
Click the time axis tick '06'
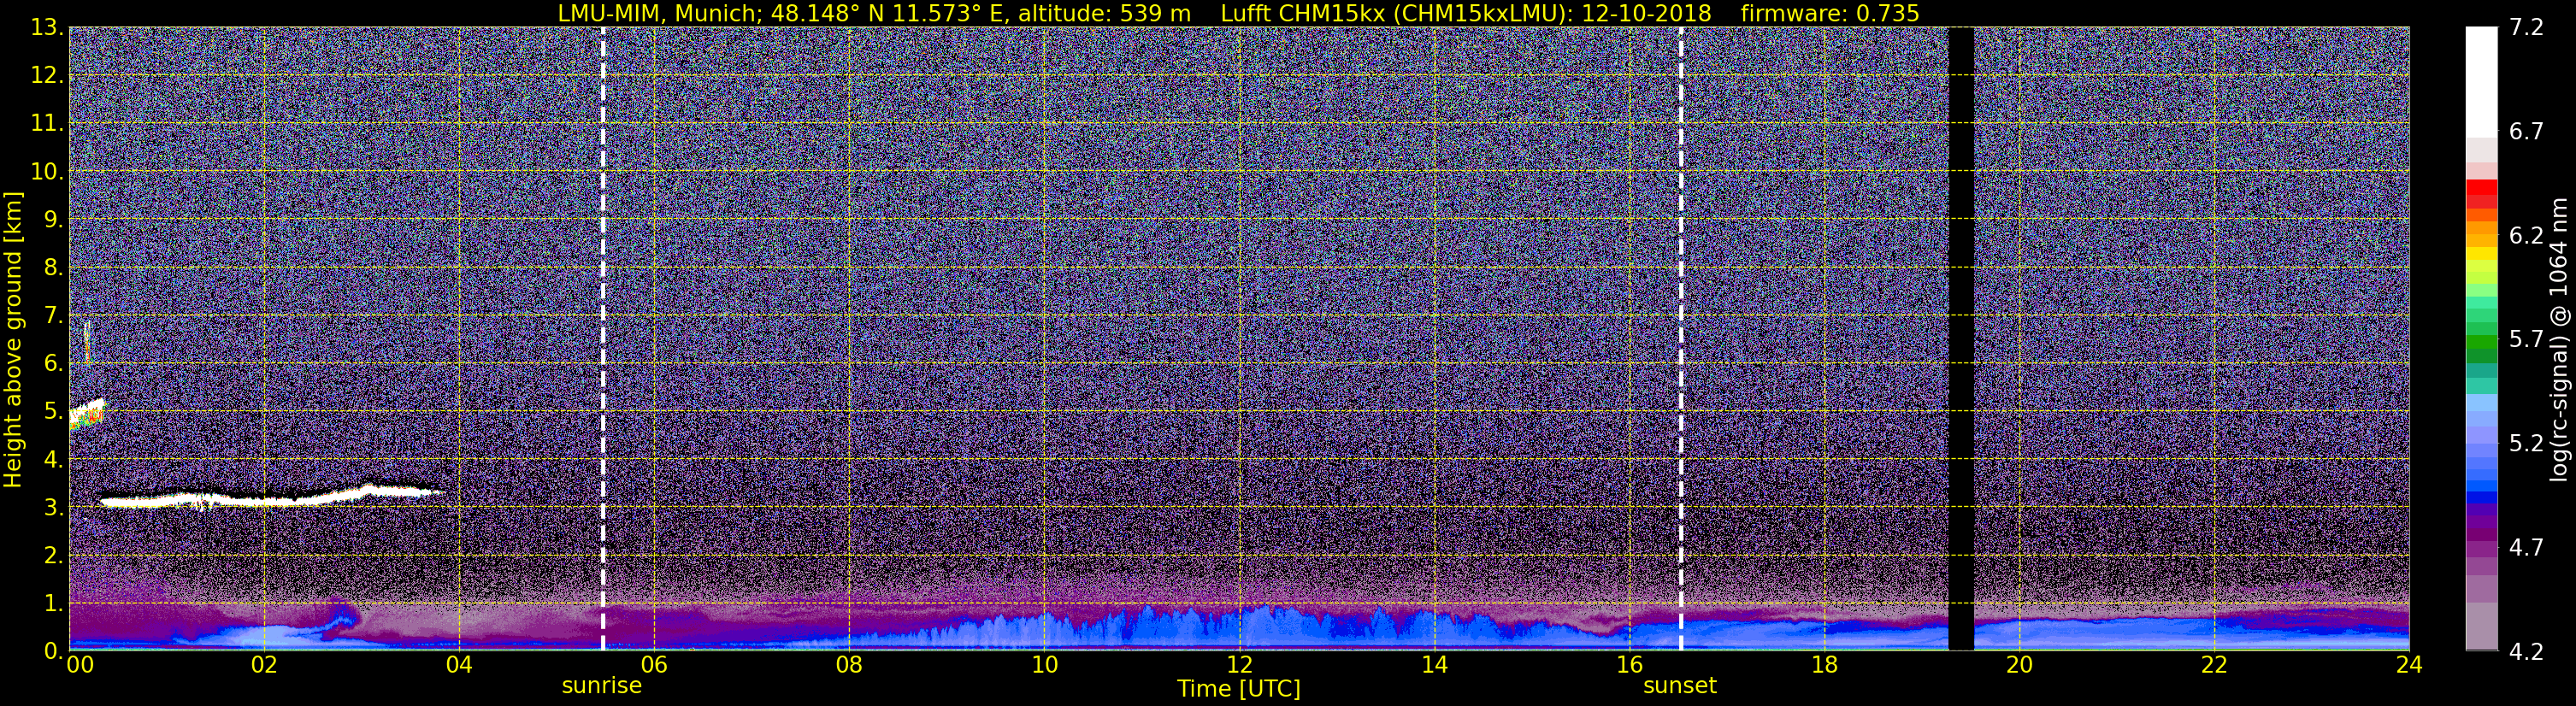click(653, 666)
